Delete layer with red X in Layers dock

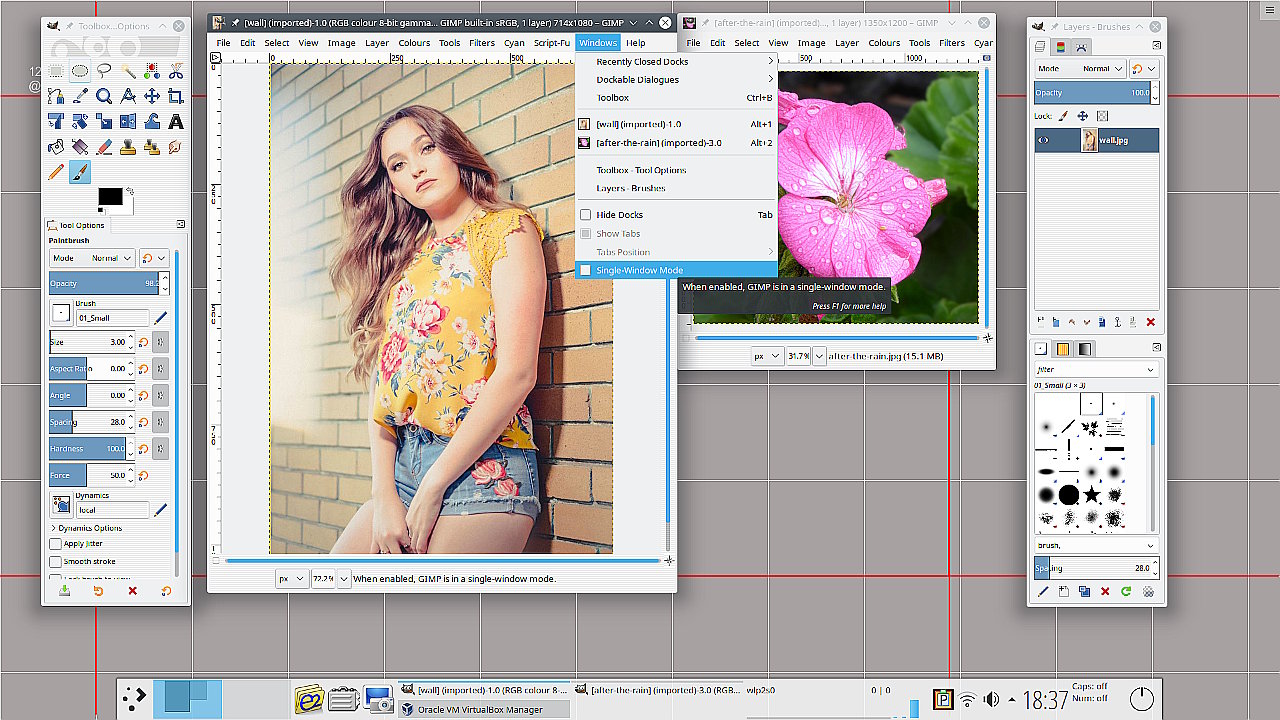click(x=1151, y=322)
